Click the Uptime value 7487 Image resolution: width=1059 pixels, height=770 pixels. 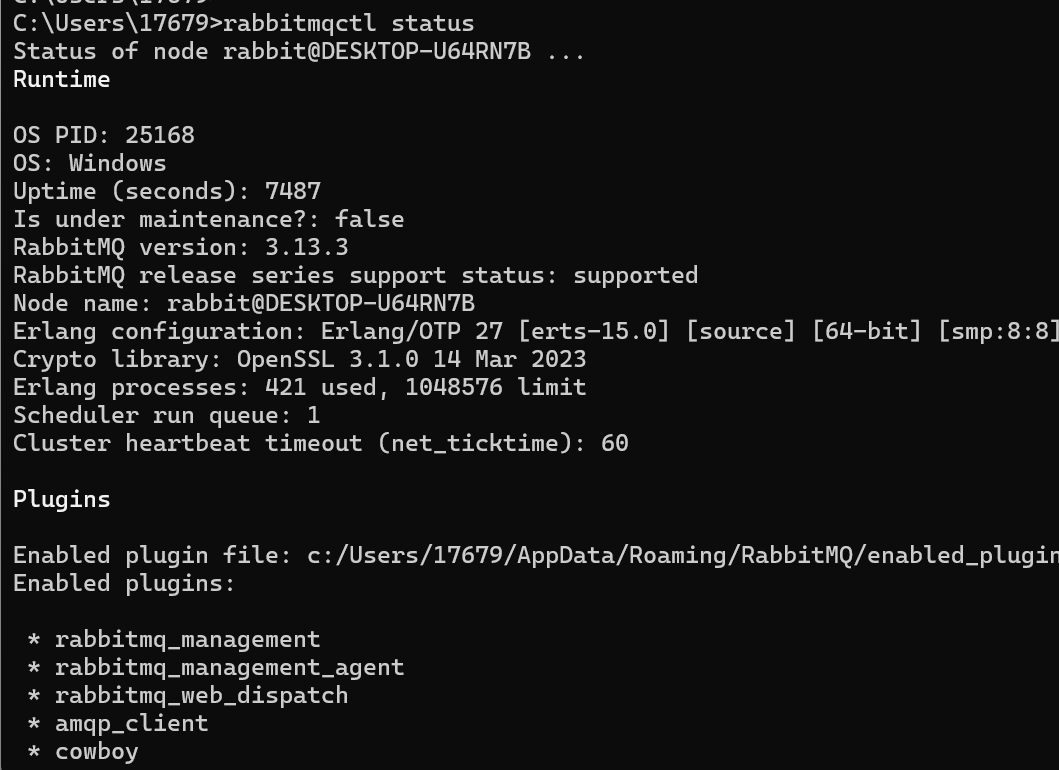pos(293,191)
